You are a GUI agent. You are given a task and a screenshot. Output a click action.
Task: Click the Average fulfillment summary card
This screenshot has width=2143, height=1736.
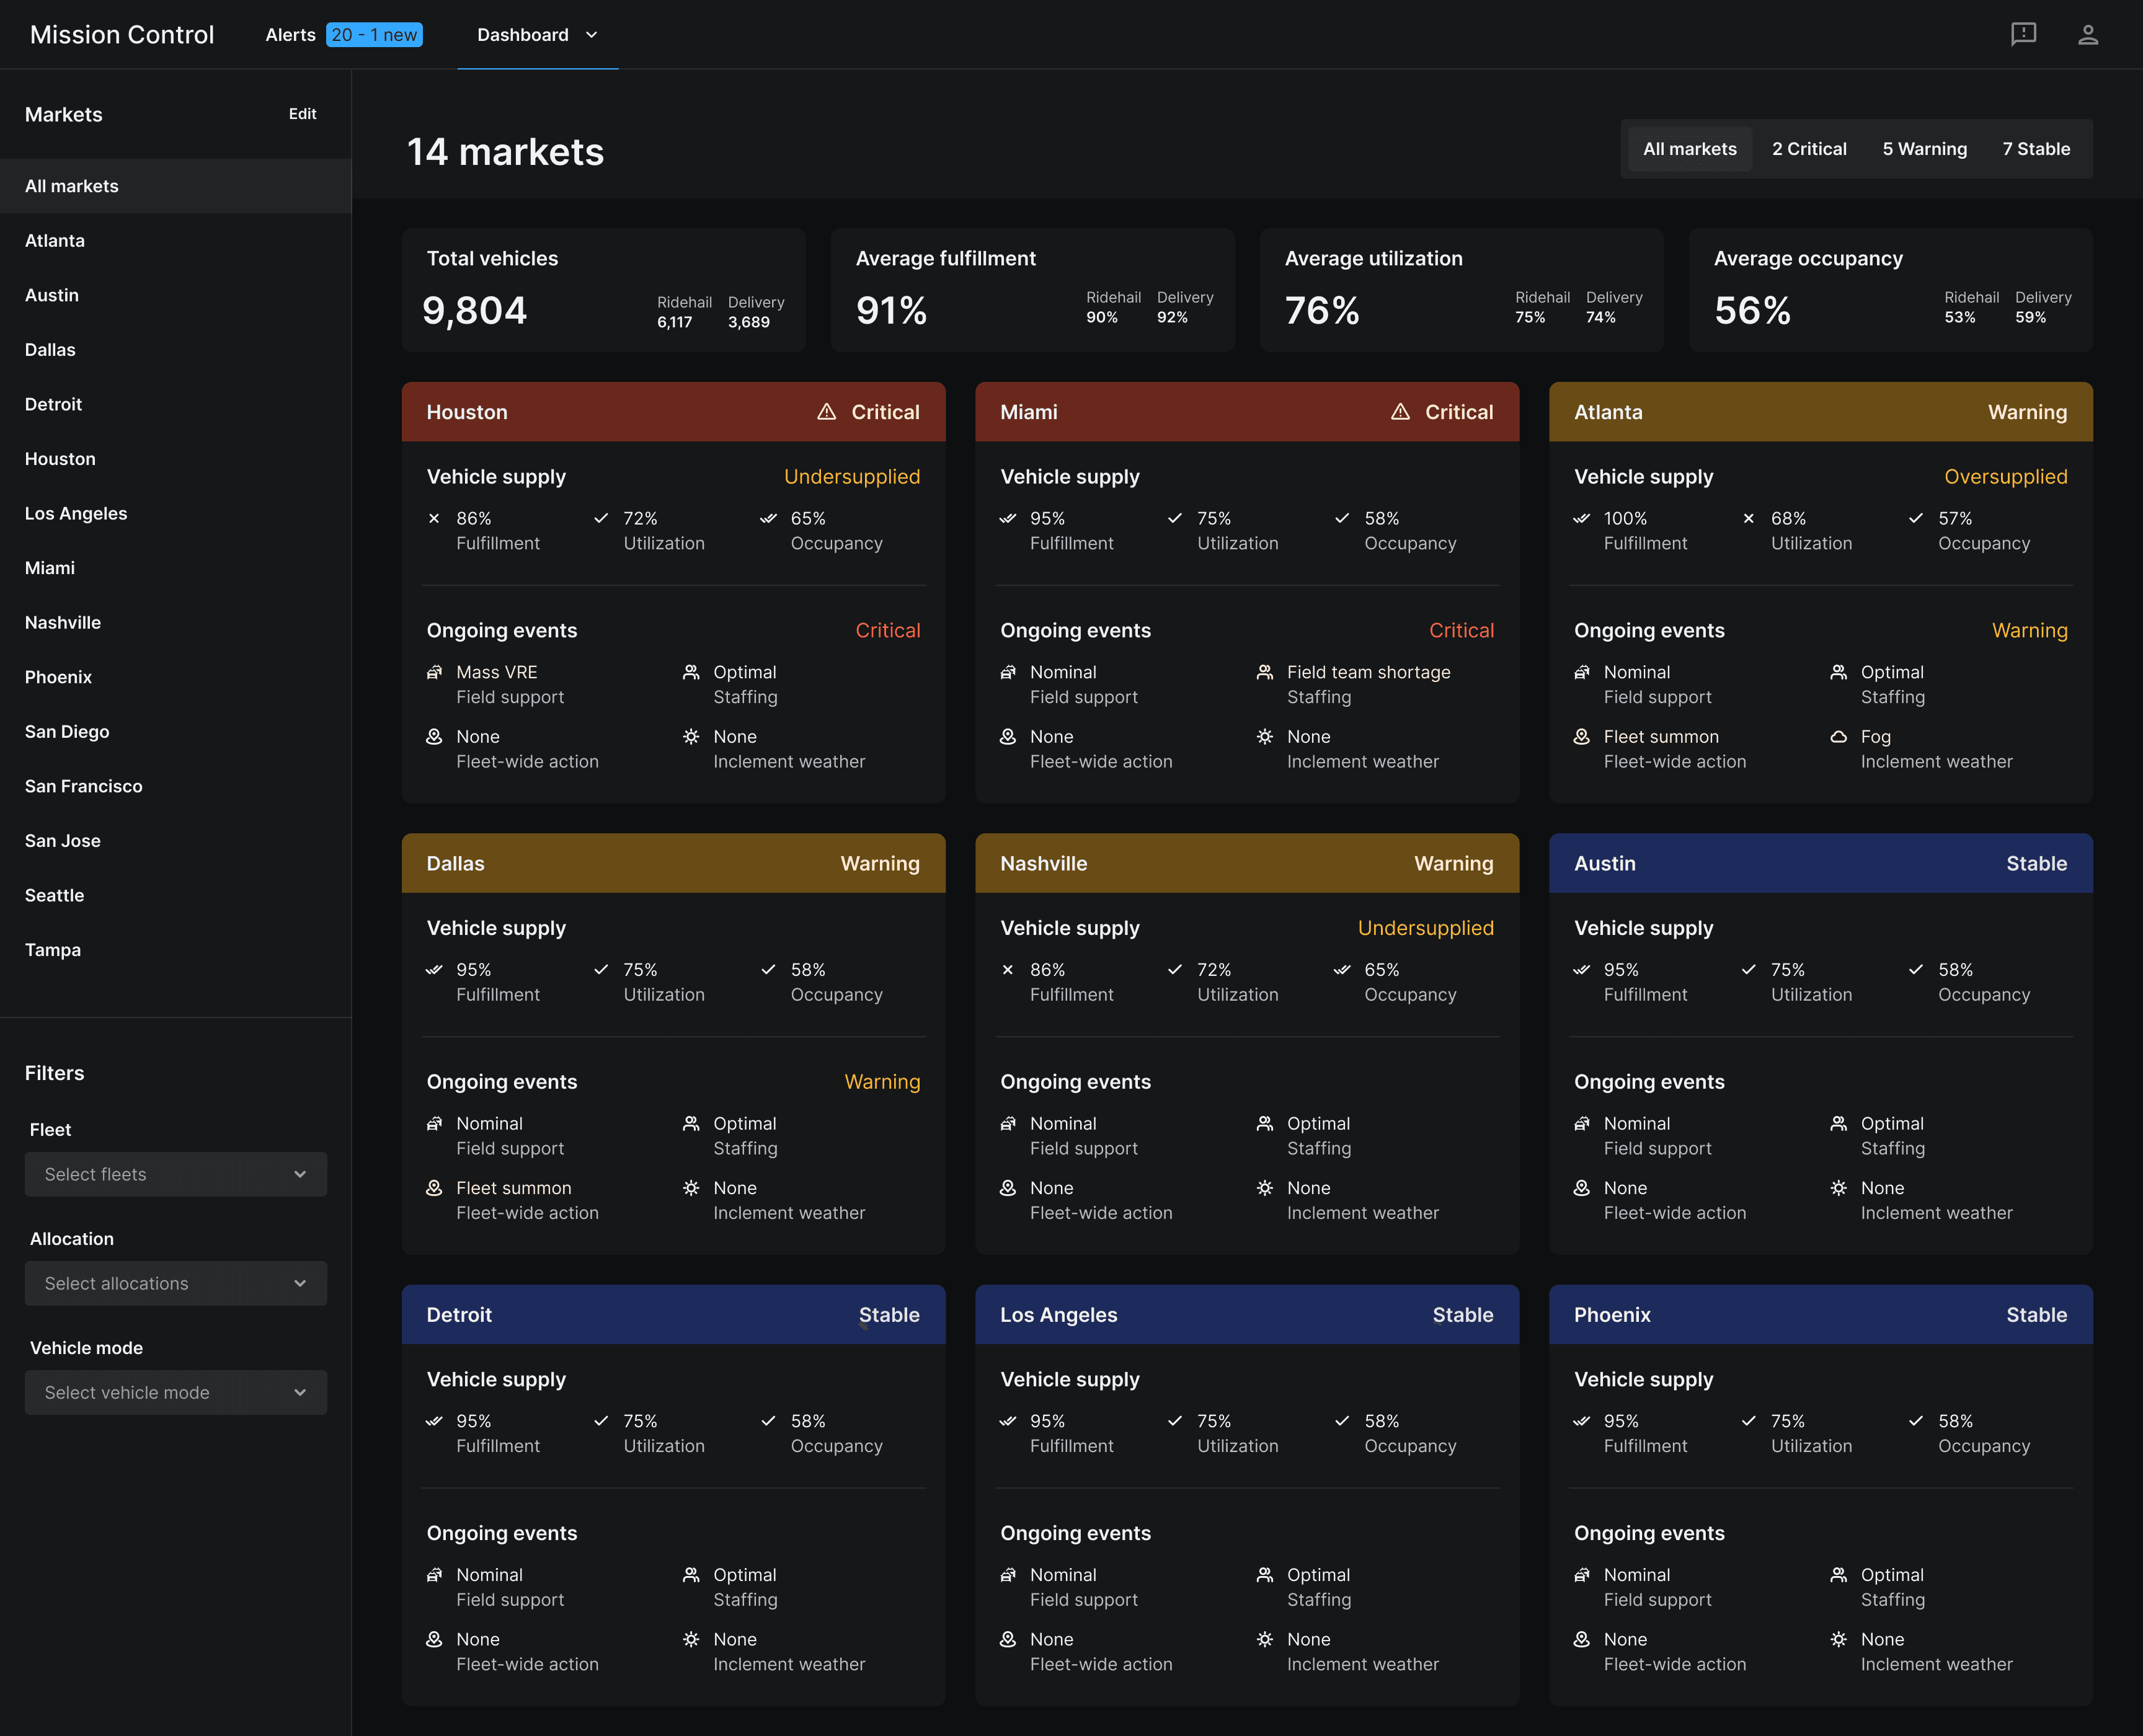[x=1032, y=290]
